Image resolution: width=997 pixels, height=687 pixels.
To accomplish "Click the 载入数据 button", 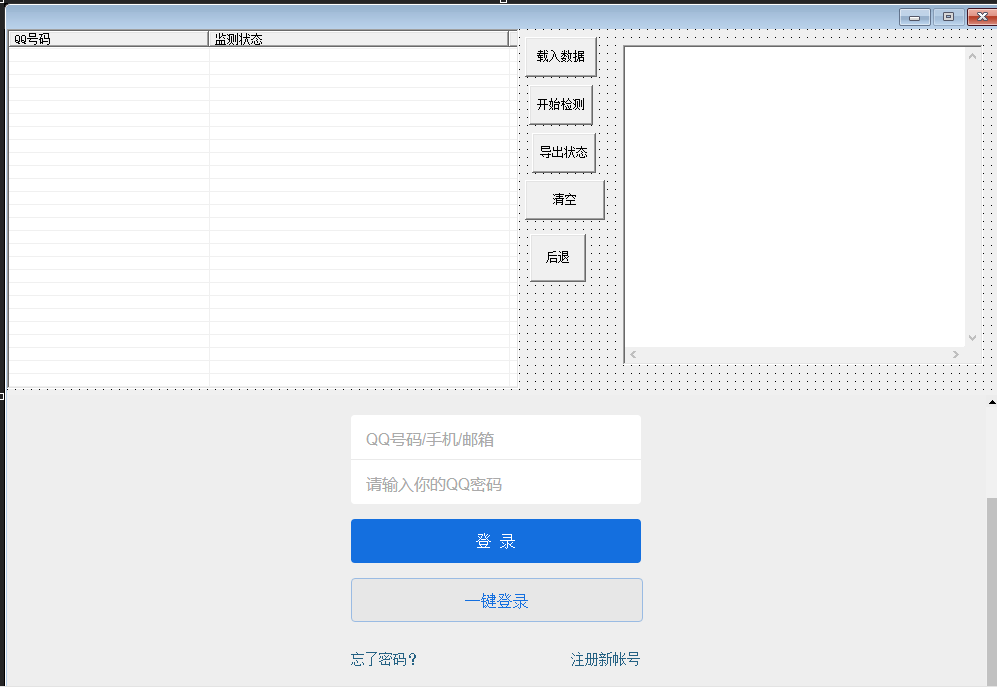I will pos(560,56).
